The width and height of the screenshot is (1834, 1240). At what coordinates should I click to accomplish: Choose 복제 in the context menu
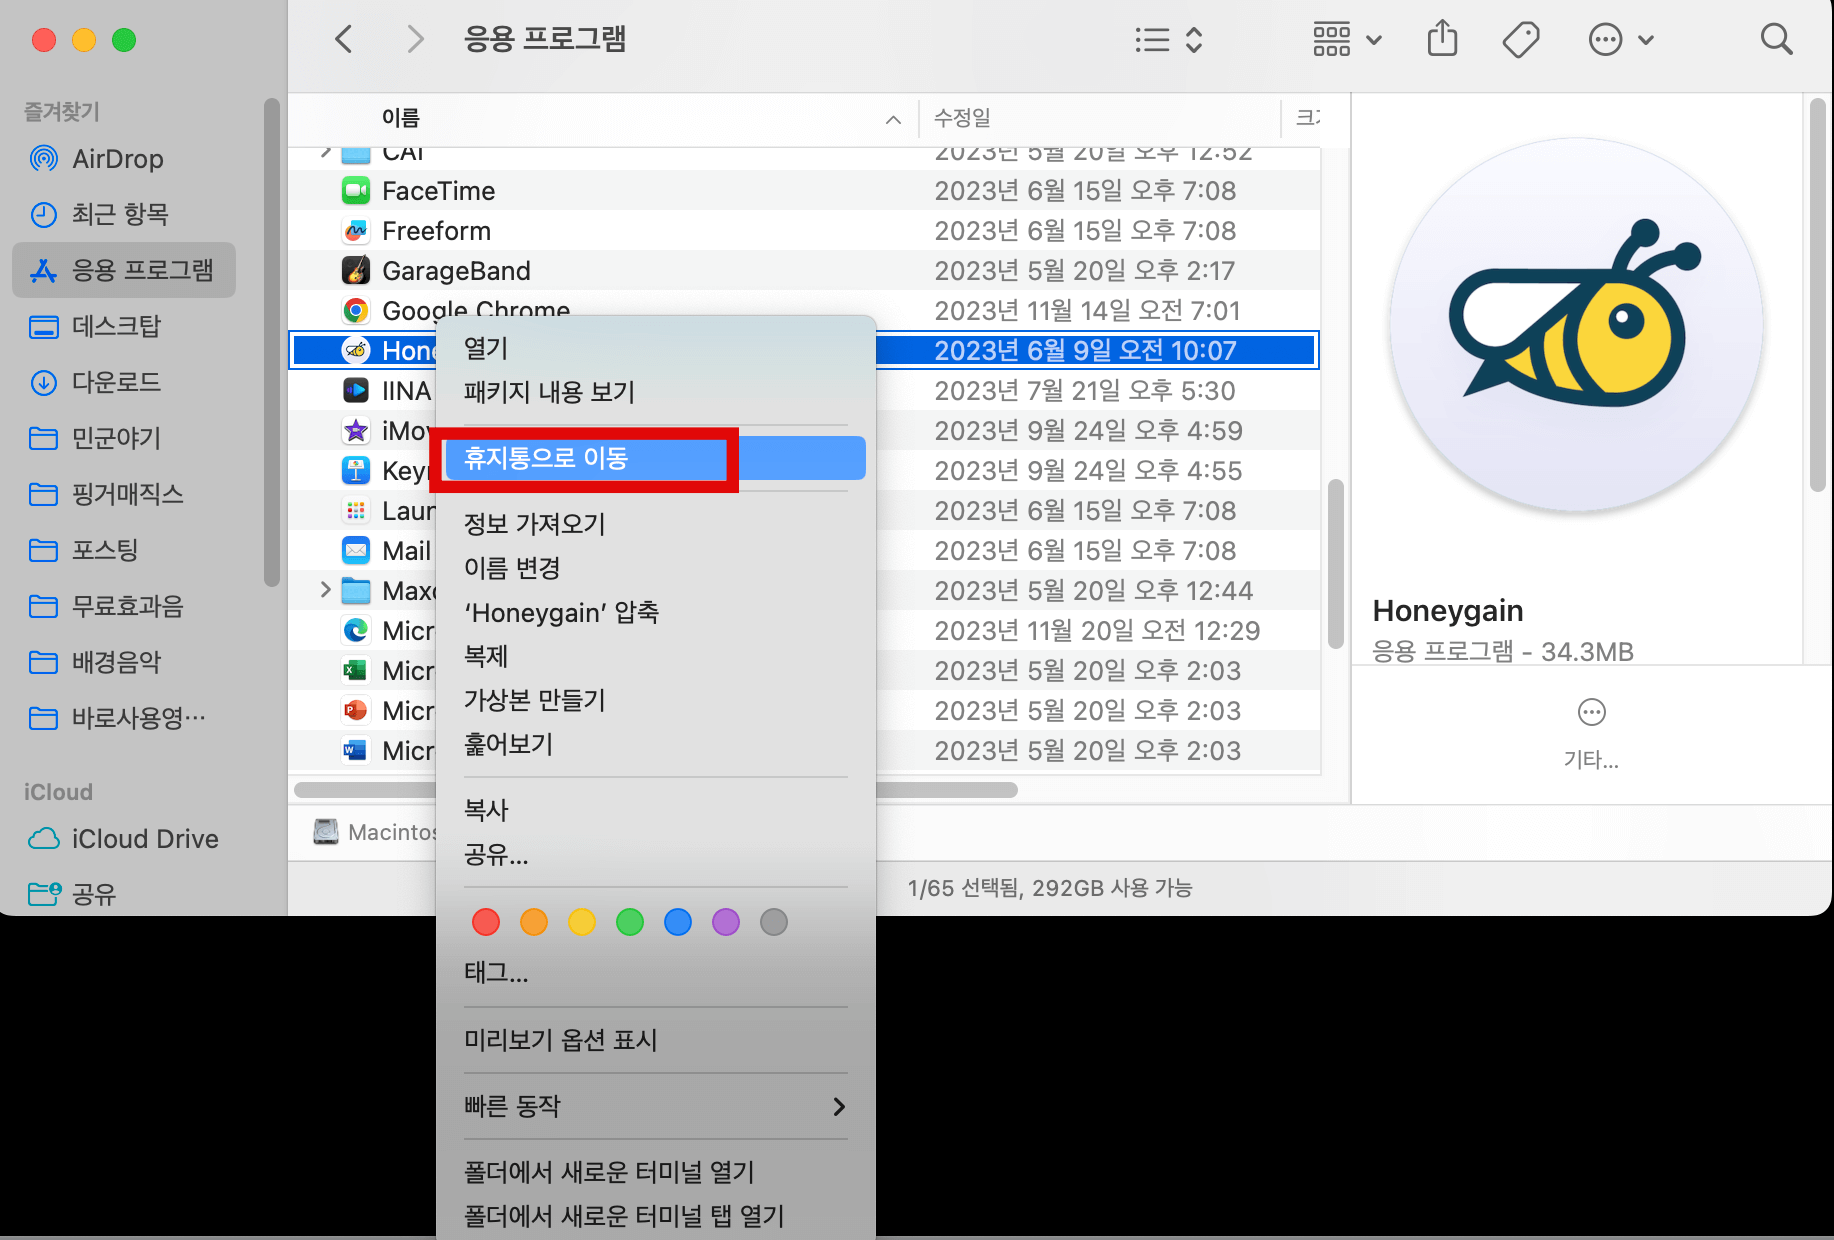point(656,656)
